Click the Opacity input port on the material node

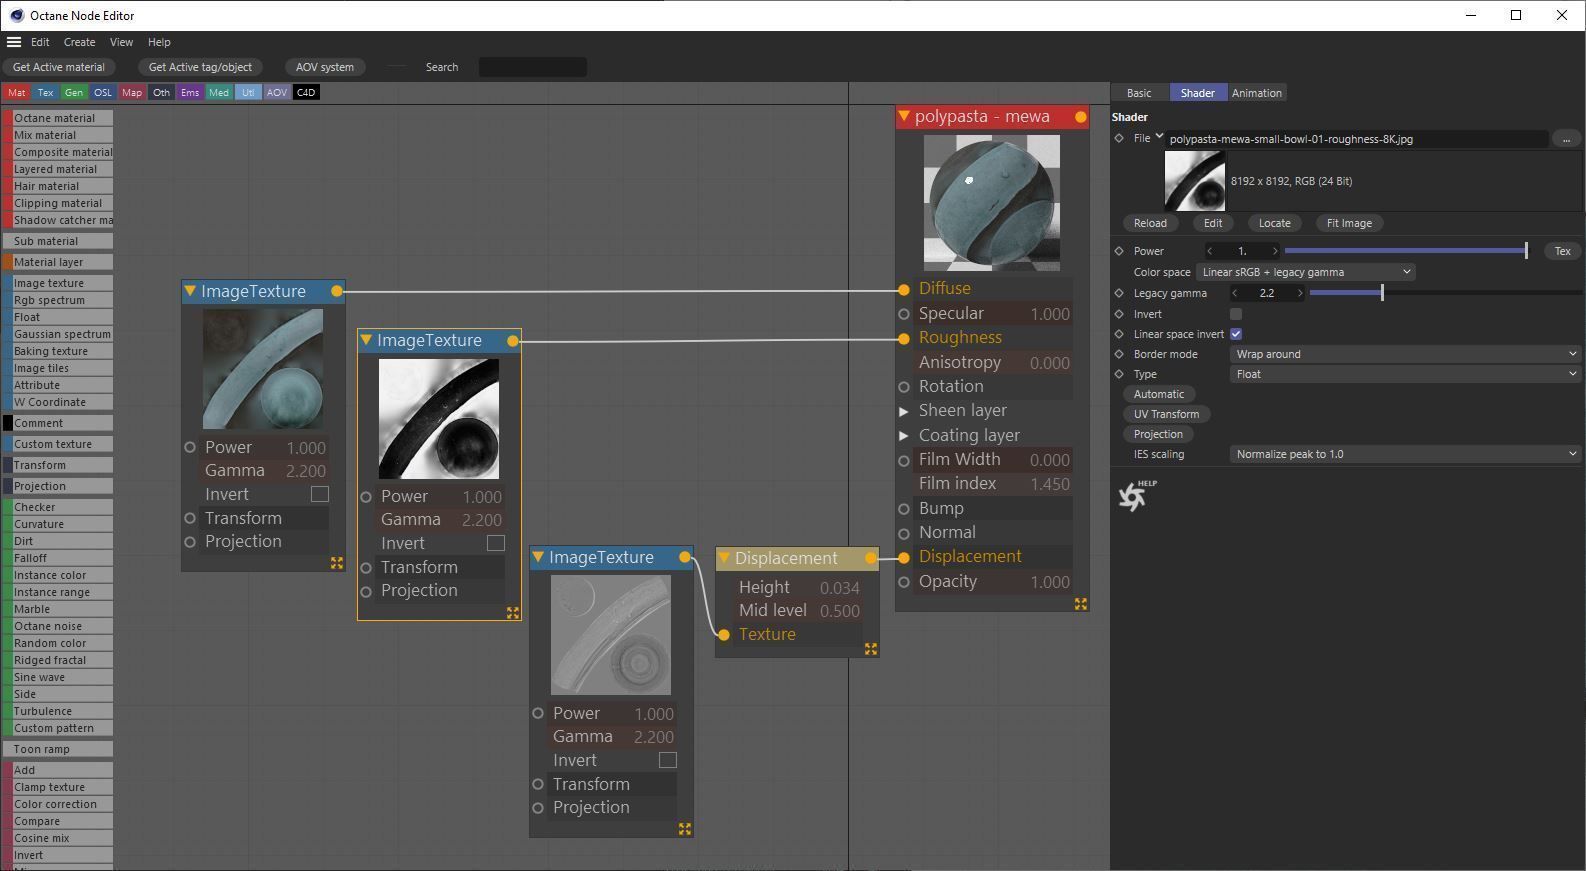tap(904, 582)
